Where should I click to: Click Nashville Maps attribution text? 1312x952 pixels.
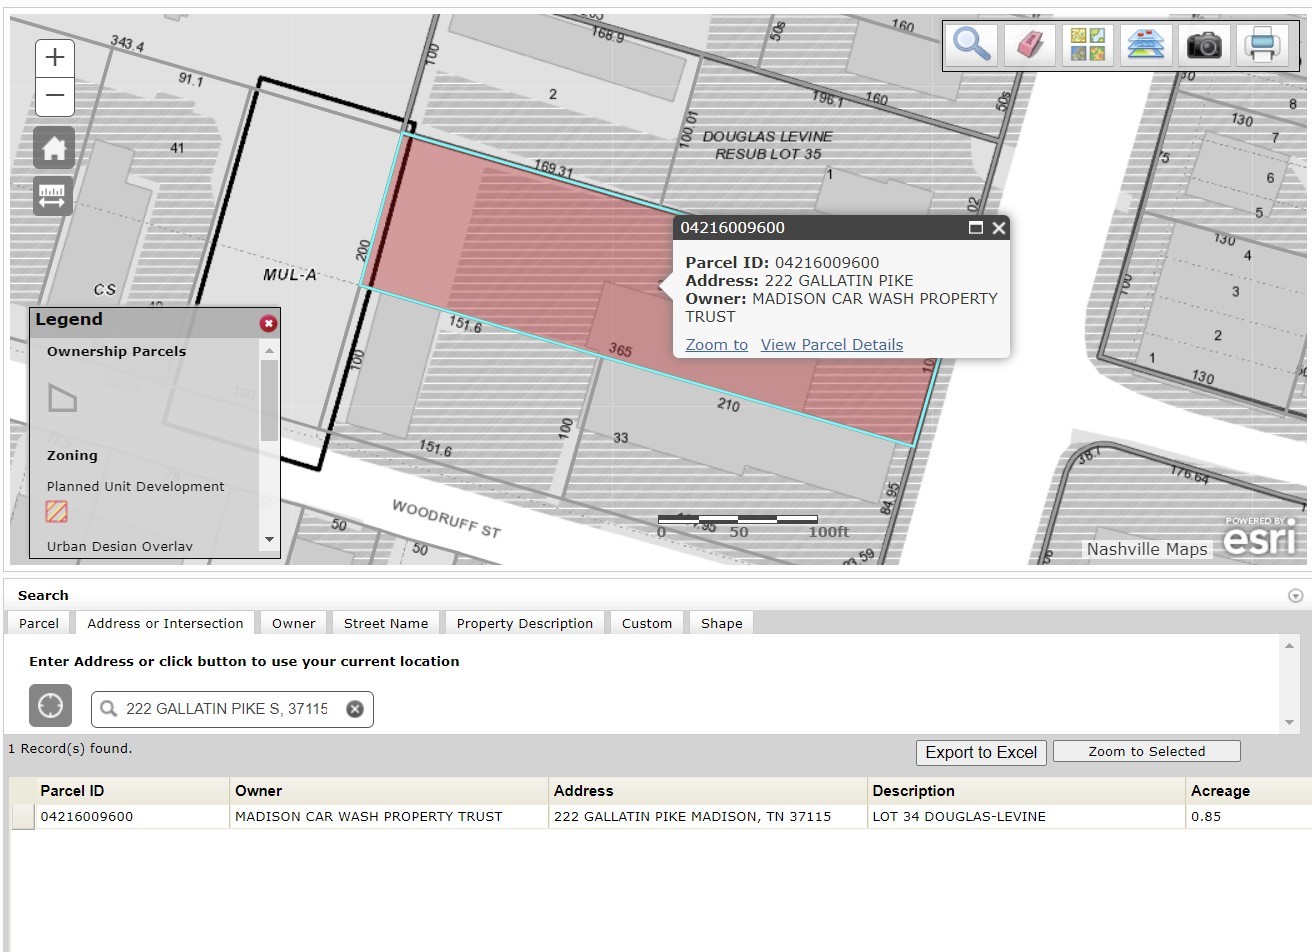pos(1147,549)
